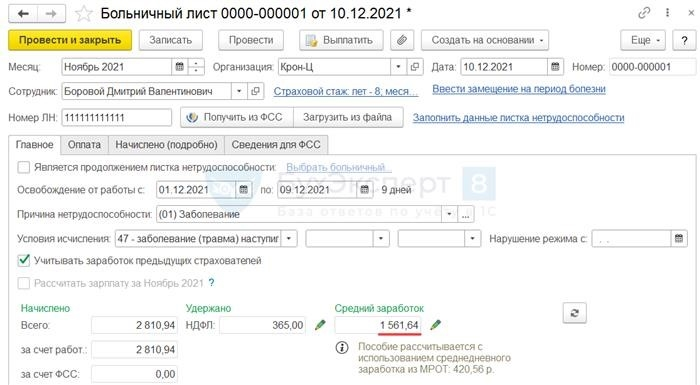Open the Страховой стаж link

click(346, 92)
